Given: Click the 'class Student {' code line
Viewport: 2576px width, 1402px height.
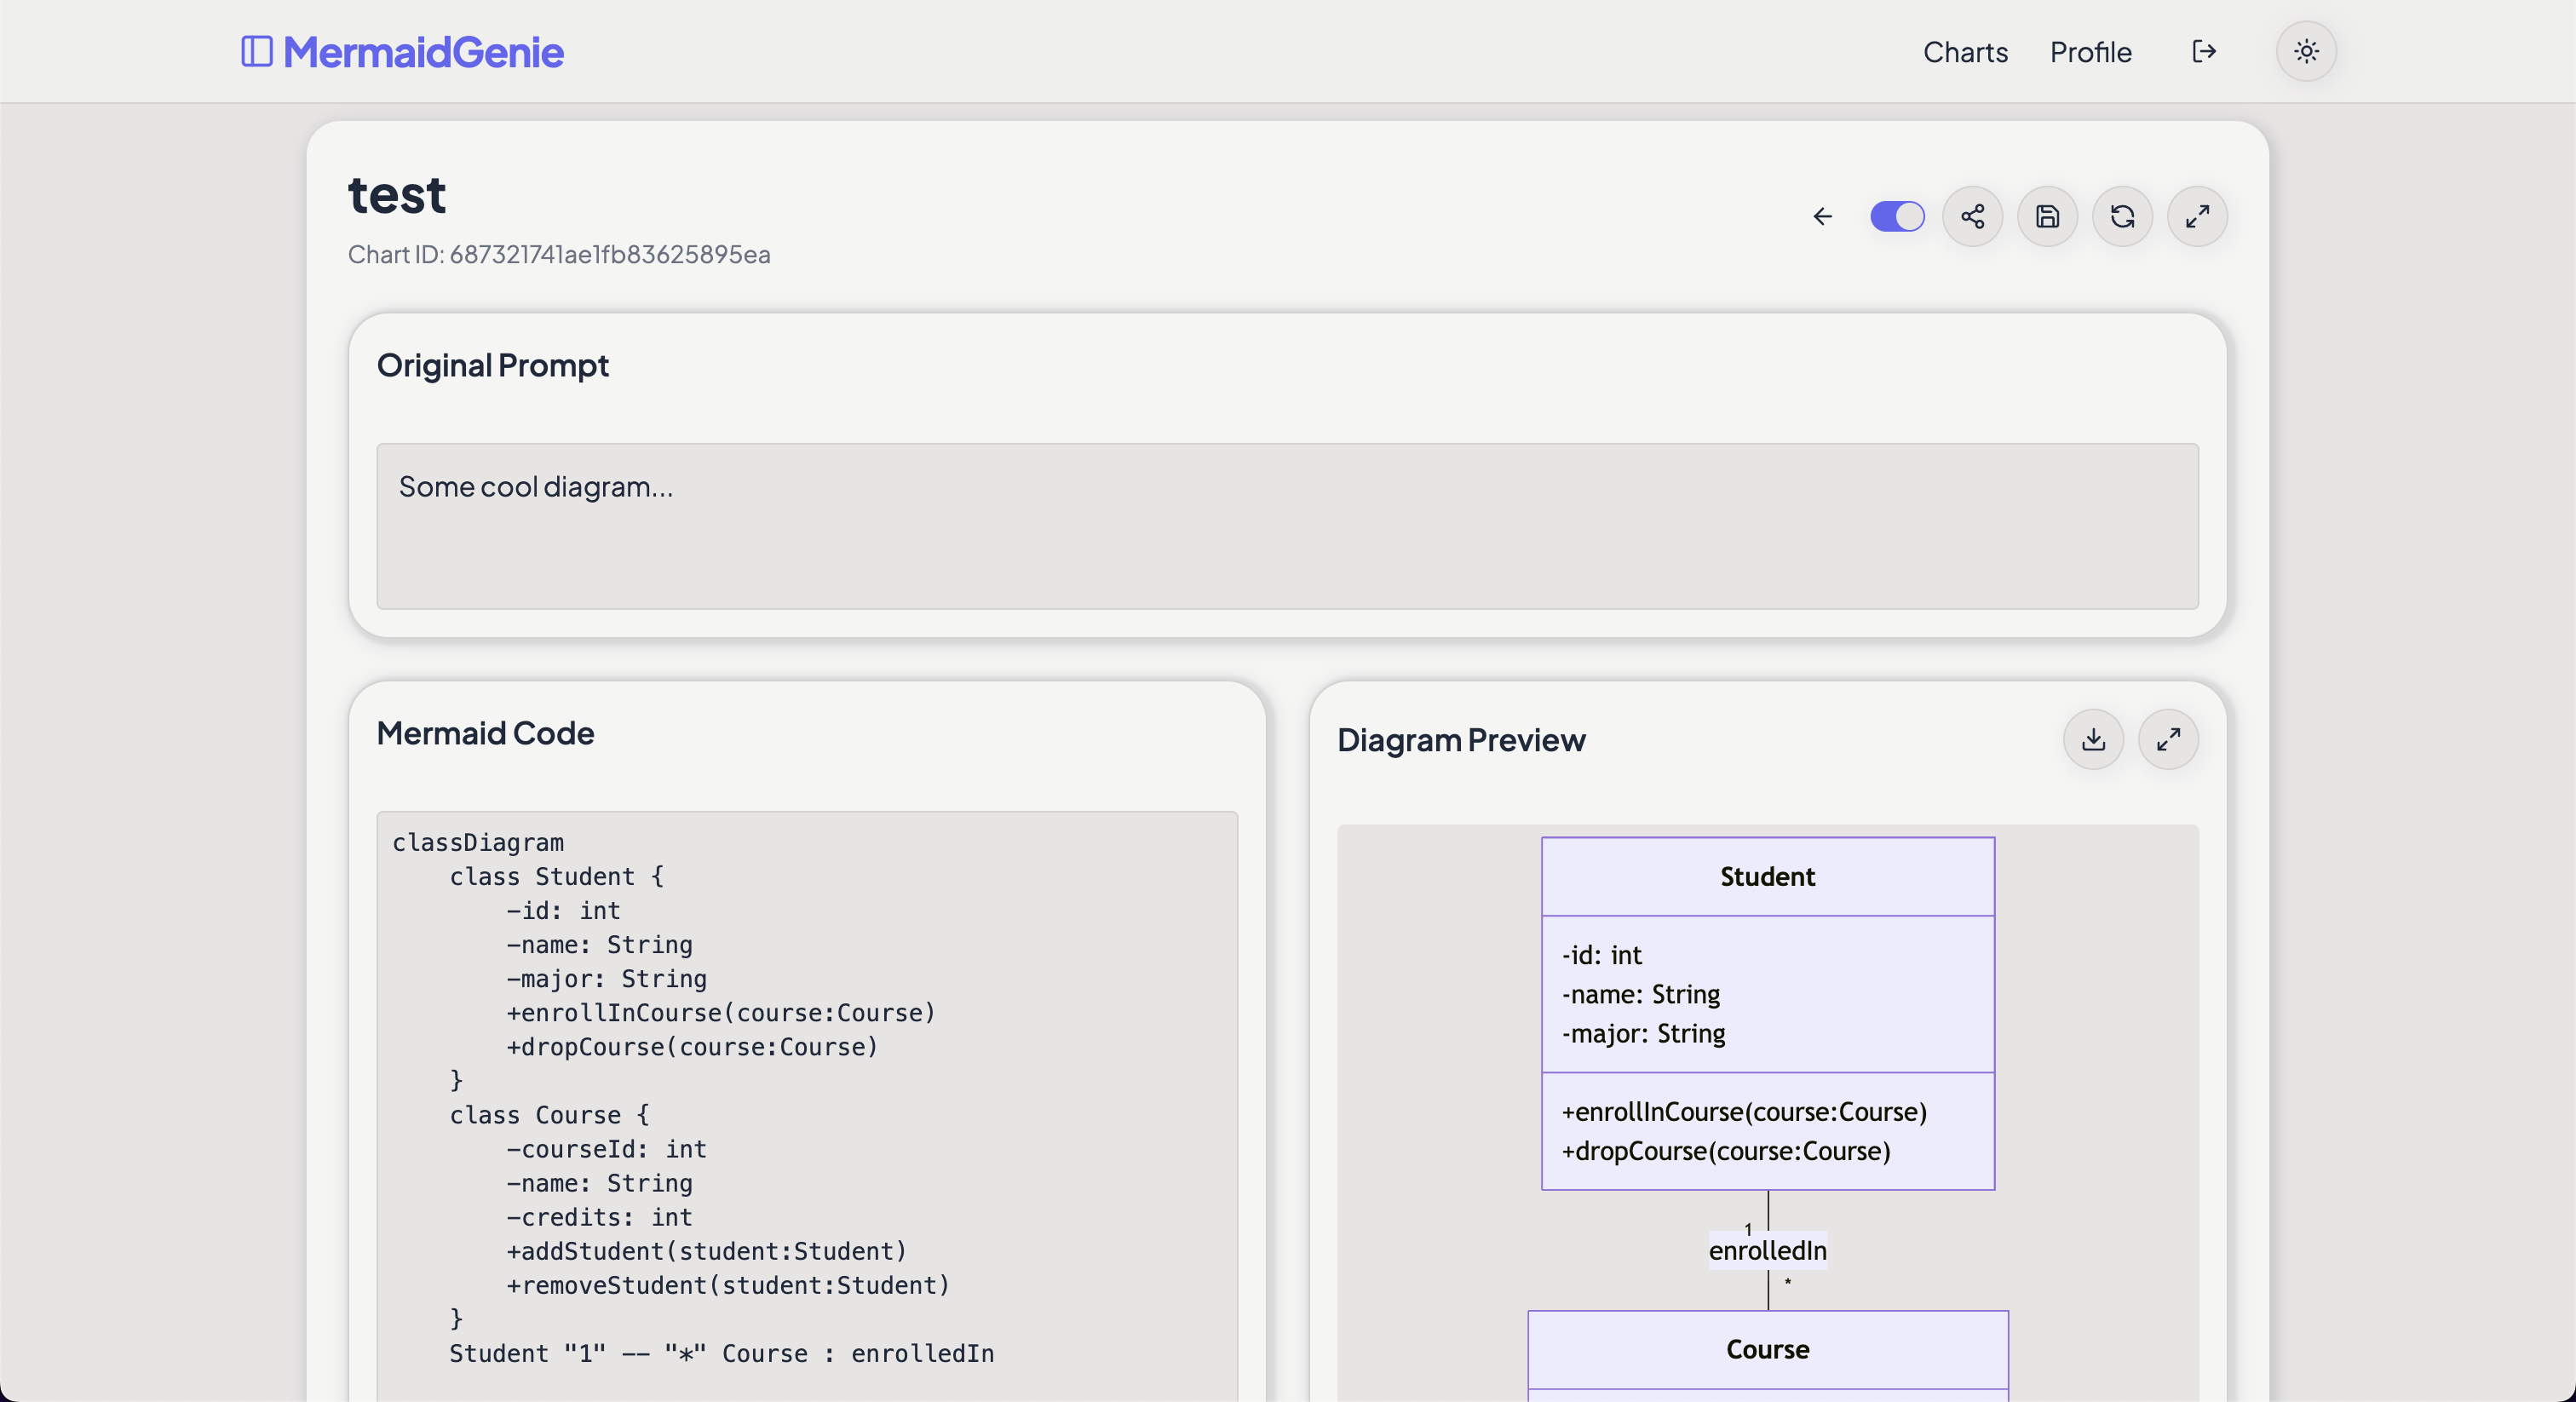Looking at the screenshot, I should tap(556, 876).
